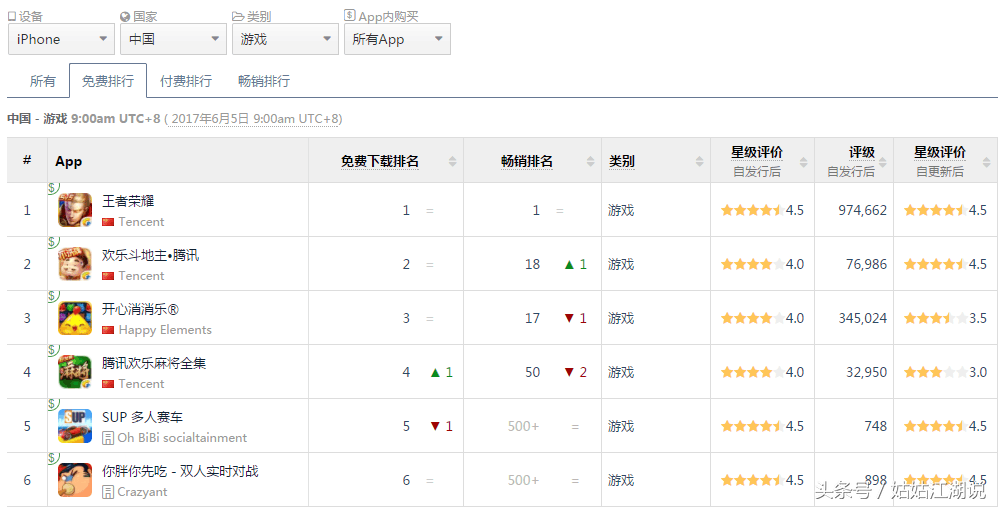The image size is (998, 507).
Task: Click rating count 974,662
Action: [862, 210]
